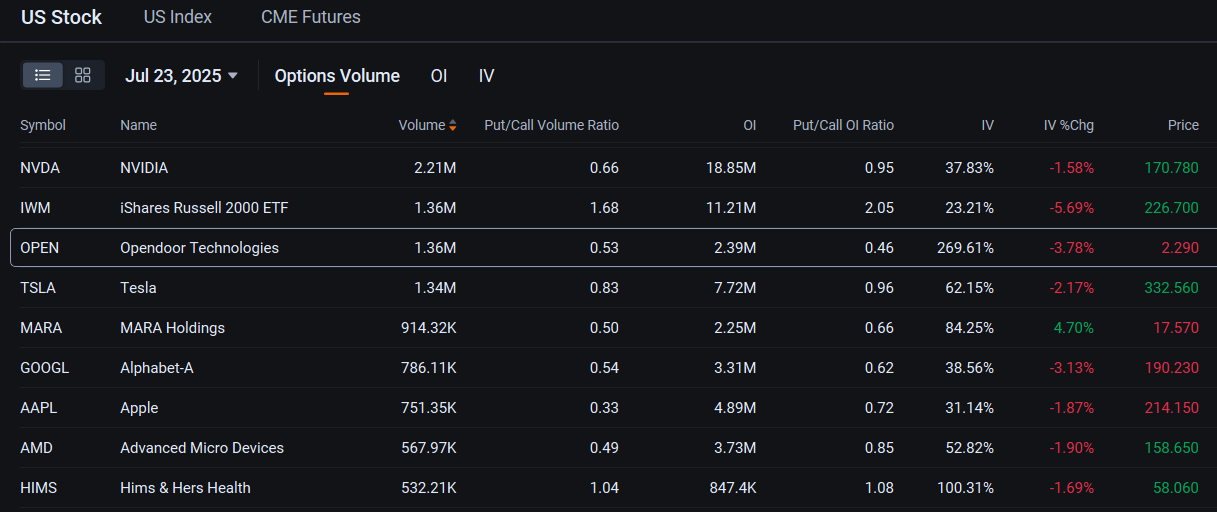Sort by Price column header

click(1182, 125)
